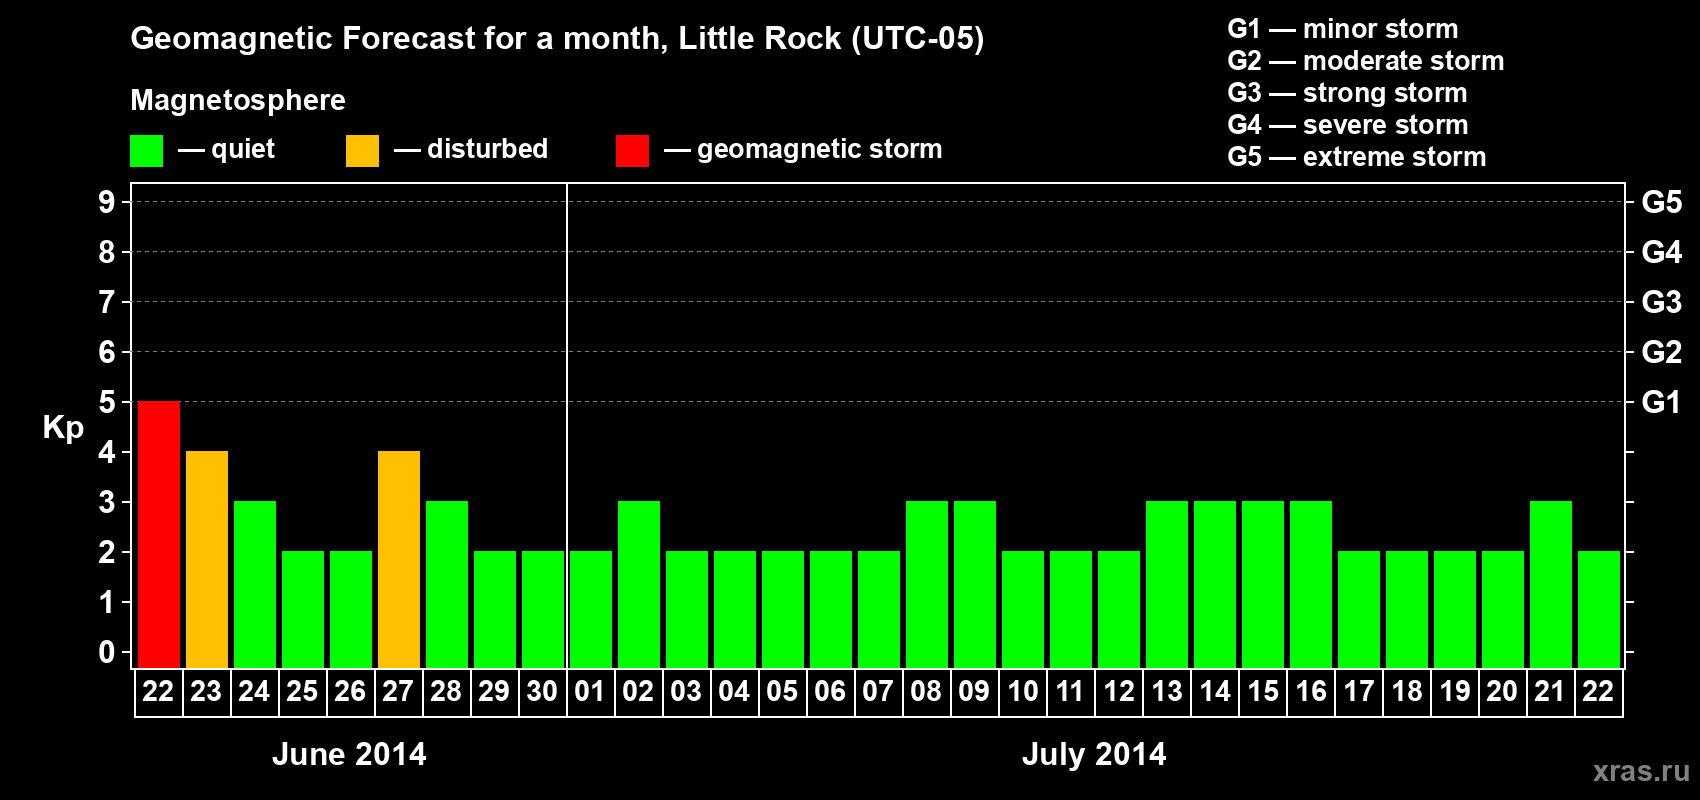Click the 'July 2014' month label
Screen dimensions: 1700x800
(x=1094, y=754)
